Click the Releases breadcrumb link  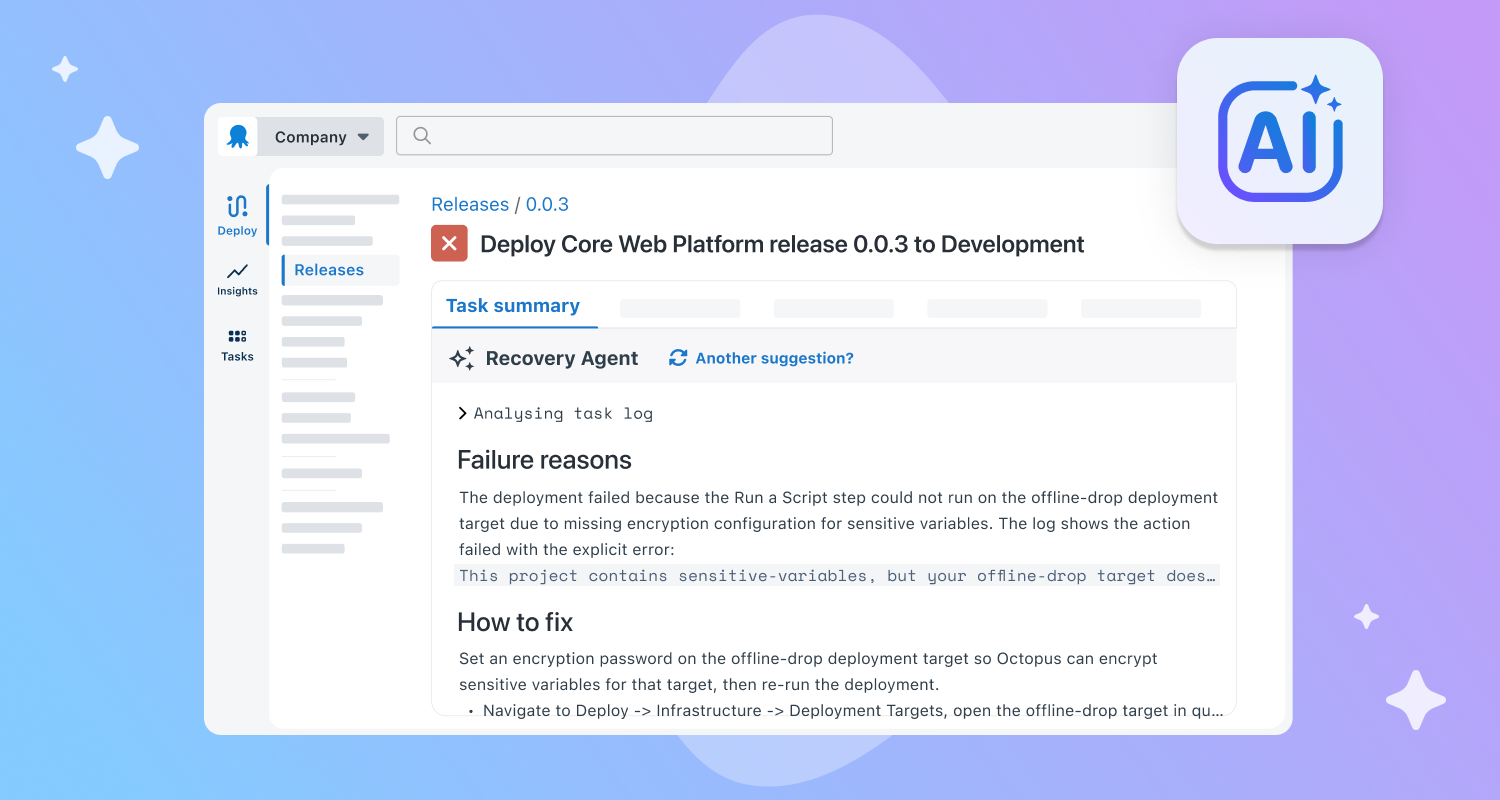[470, 204]
